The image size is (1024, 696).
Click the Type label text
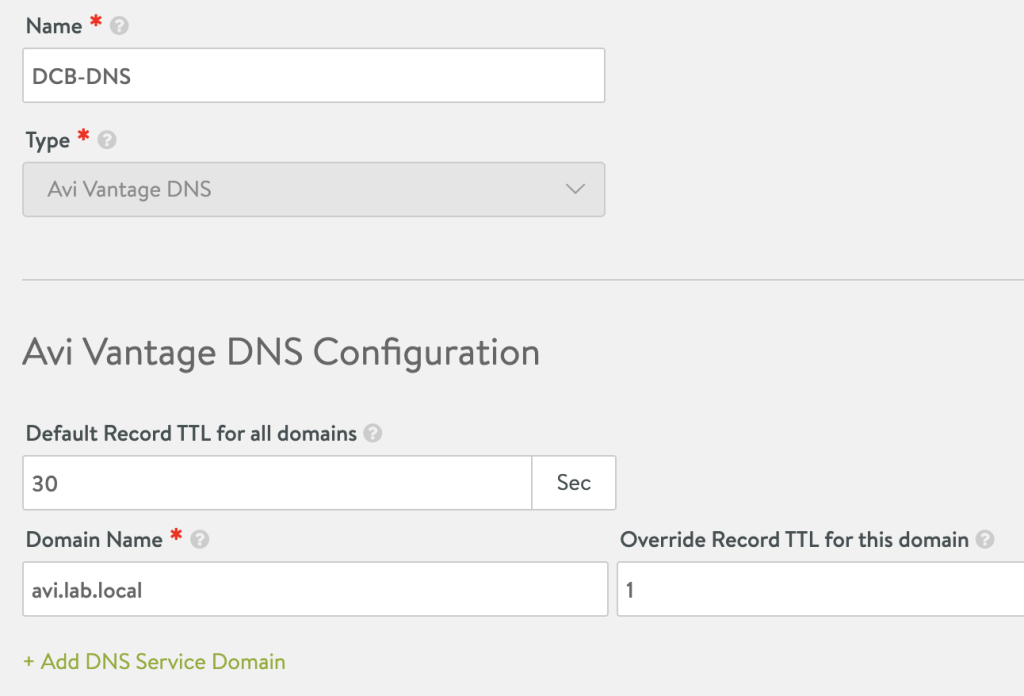48,140
